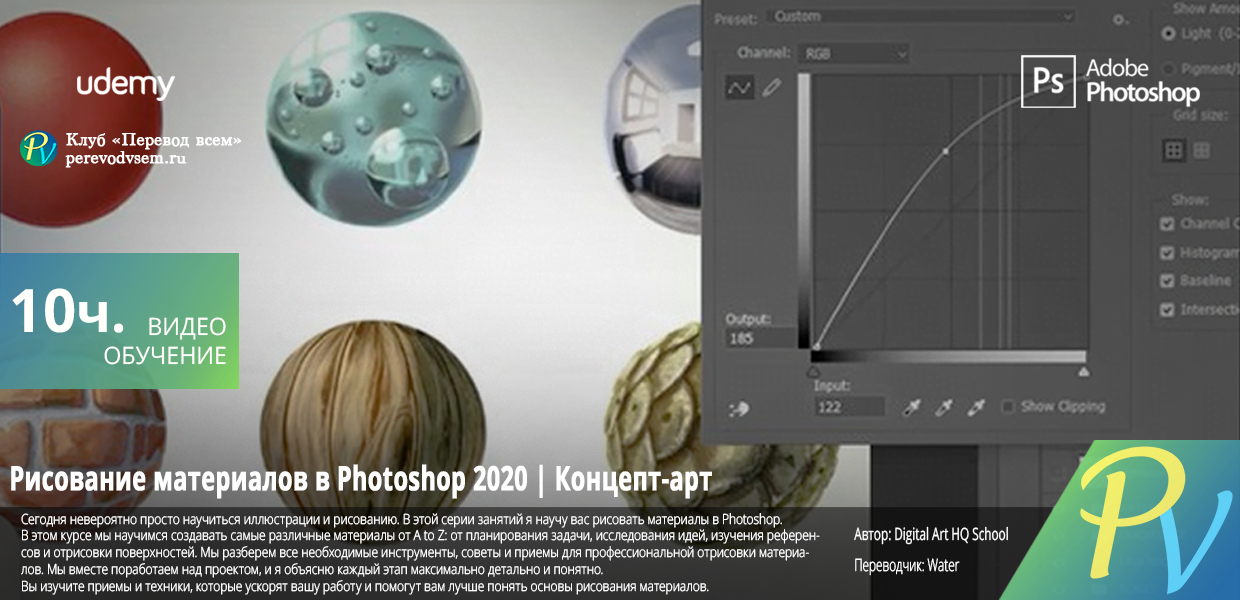Open the perevodvsem.ru link

coord(125,159)
